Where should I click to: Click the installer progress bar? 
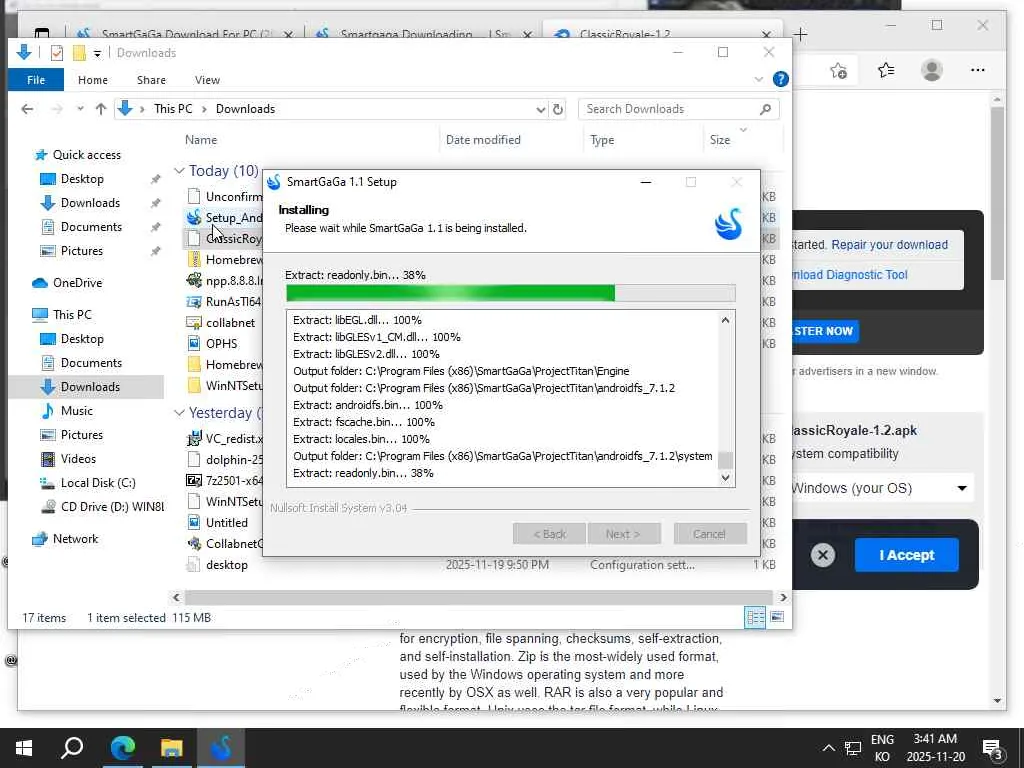pyautogui.click(x=511, y=293)
